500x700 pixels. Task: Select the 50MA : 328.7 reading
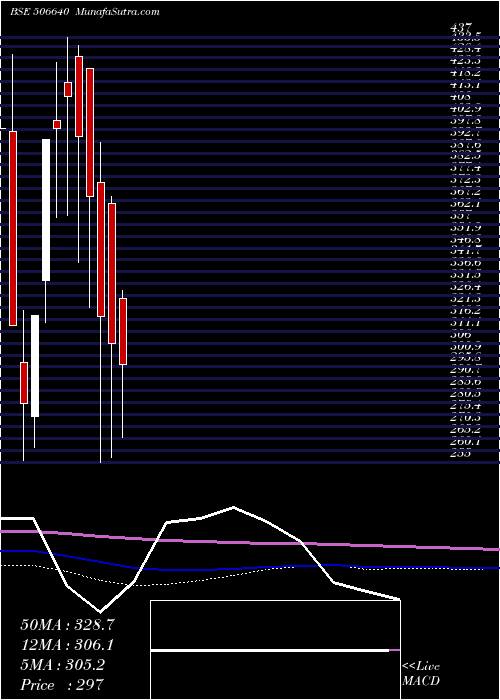(67, 625)
